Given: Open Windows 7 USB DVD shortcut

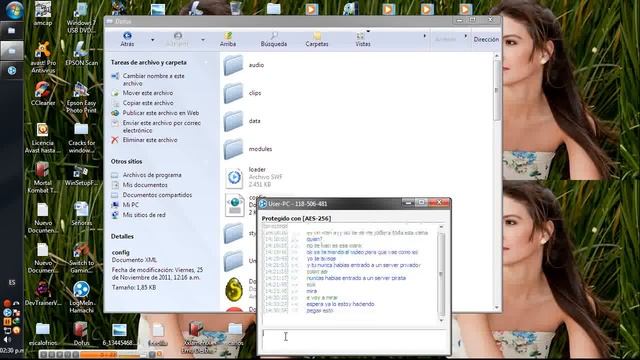Looking at the screenshot, I should tap(81, 18).
